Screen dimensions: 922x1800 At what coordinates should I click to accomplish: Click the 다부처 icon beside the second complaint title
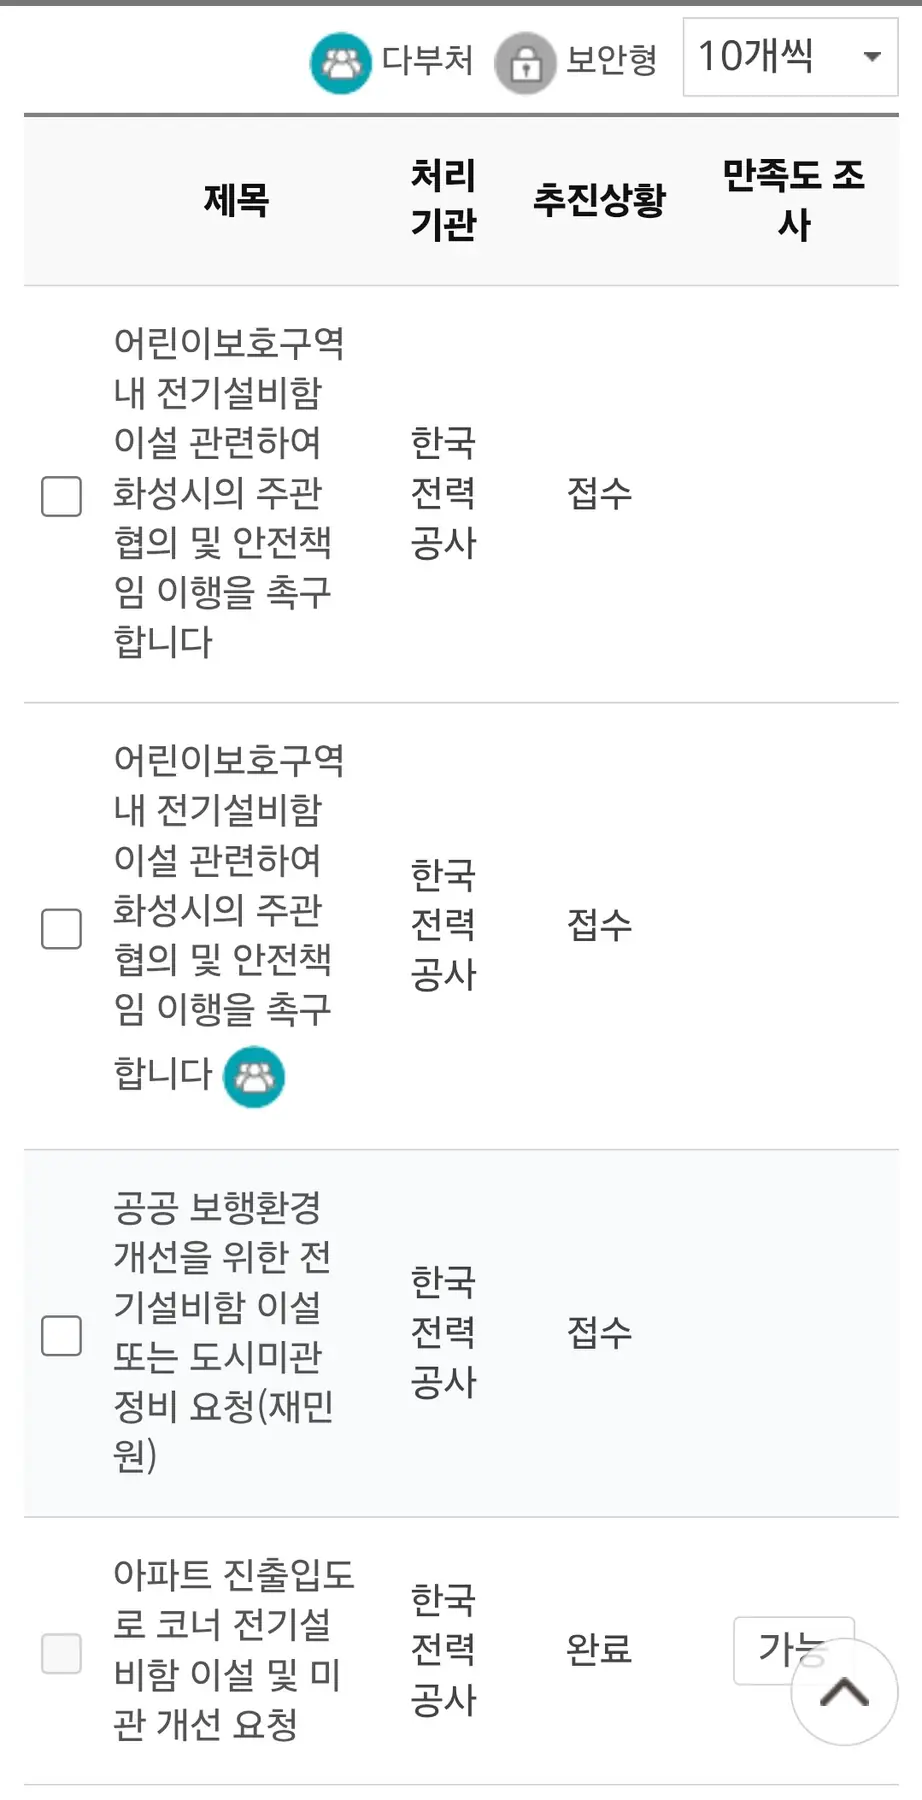[254, 1076]
